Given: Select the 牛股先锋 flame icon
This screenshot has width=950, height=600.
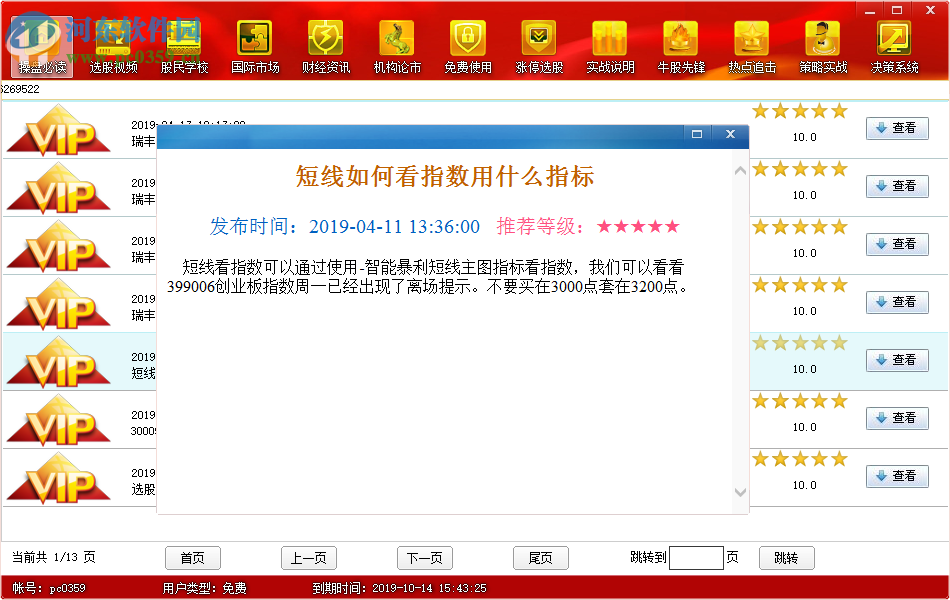Looking at the screenshot, I should tap(682, 42).
